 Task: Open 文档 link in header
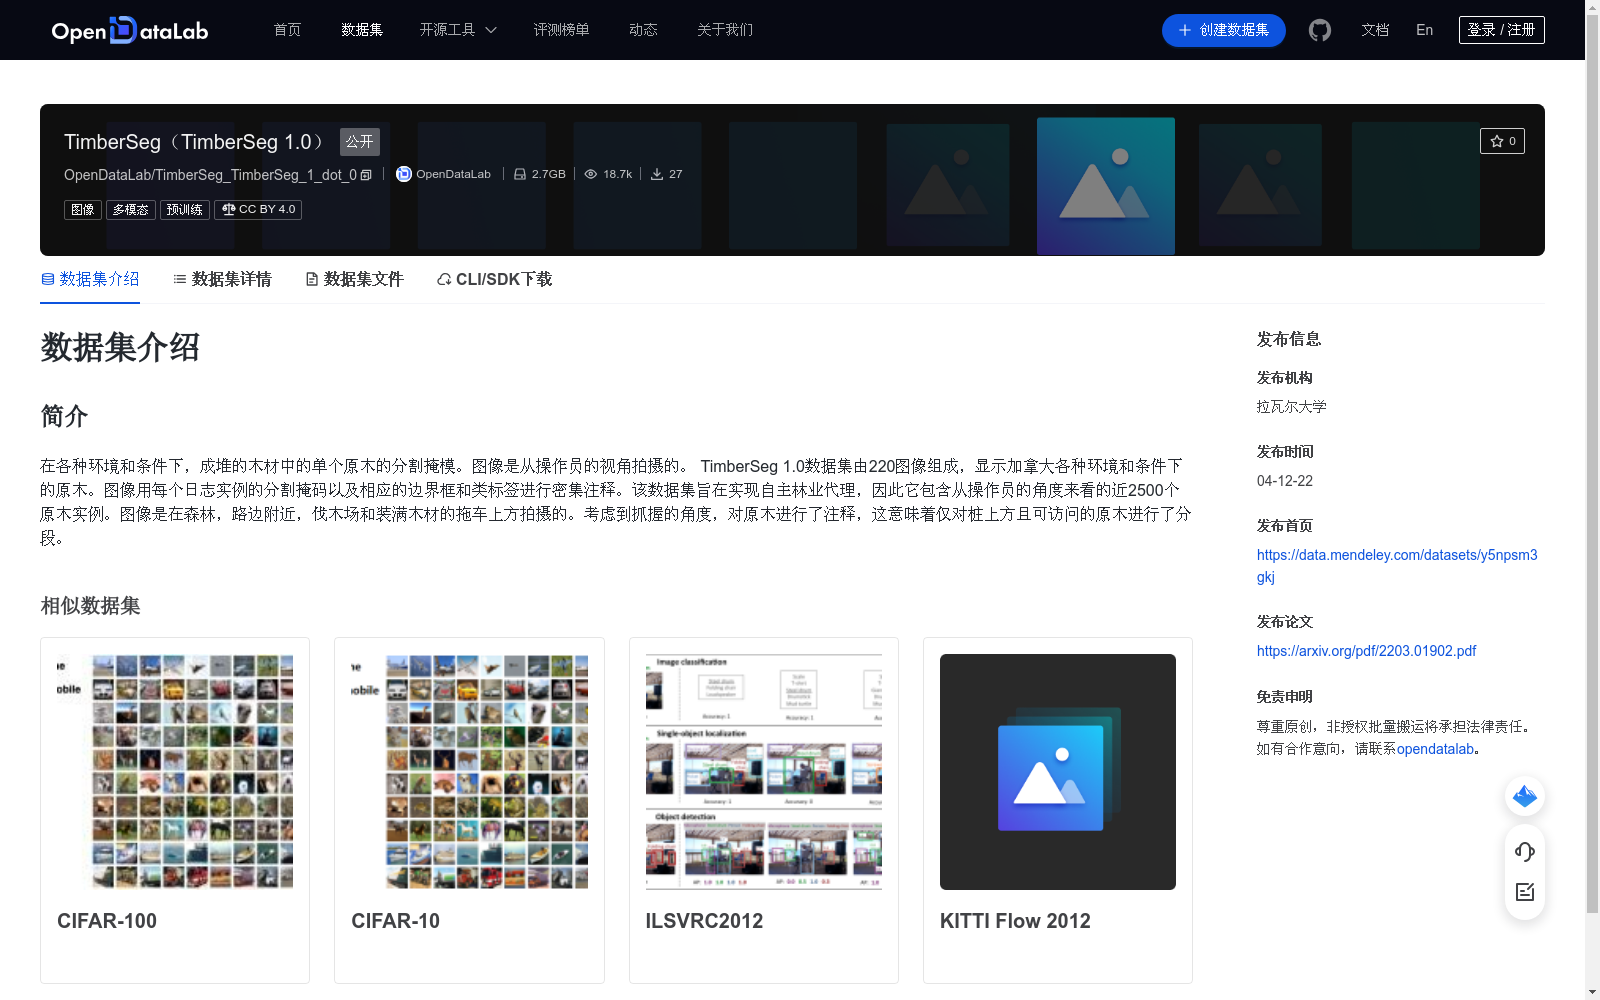[1375, 30]
